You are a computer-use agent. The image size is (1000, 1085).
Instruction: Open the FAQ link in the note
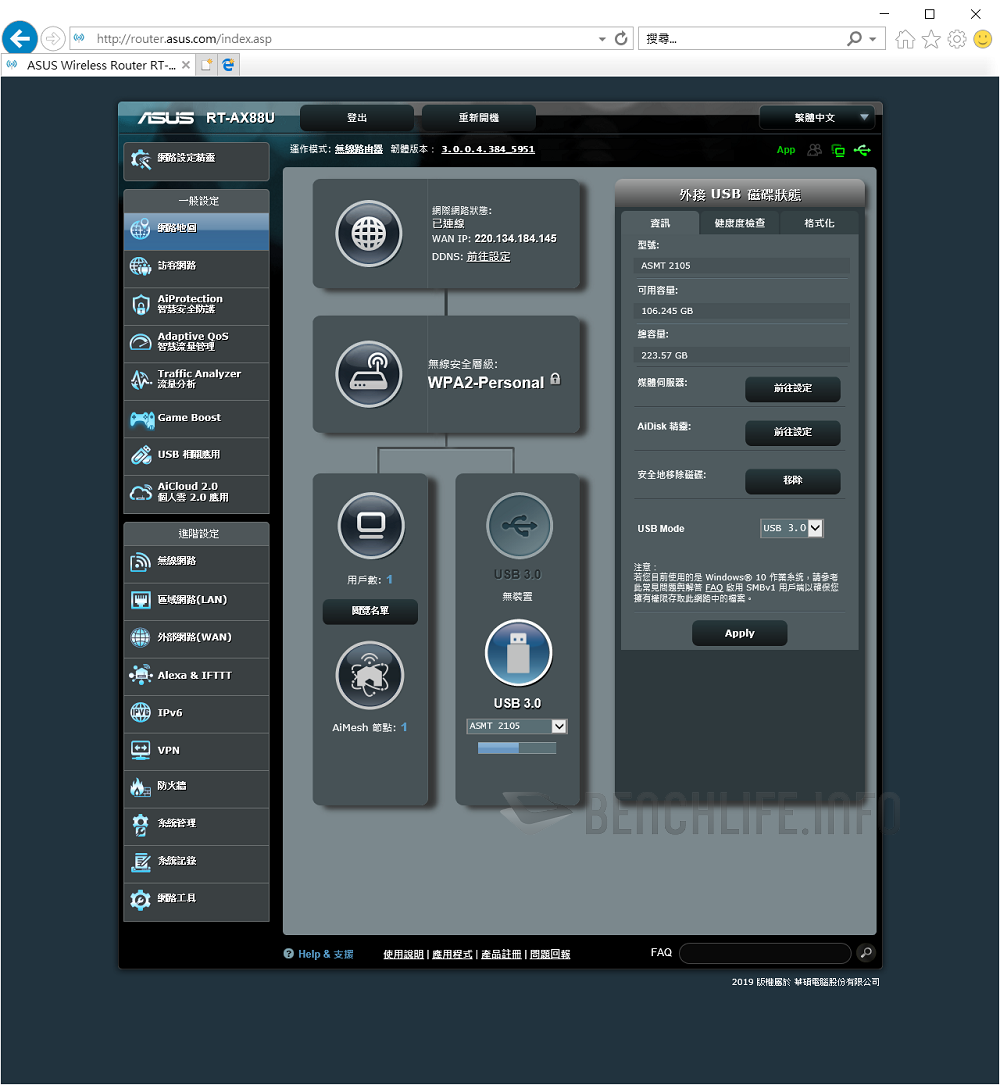point(714,587)
